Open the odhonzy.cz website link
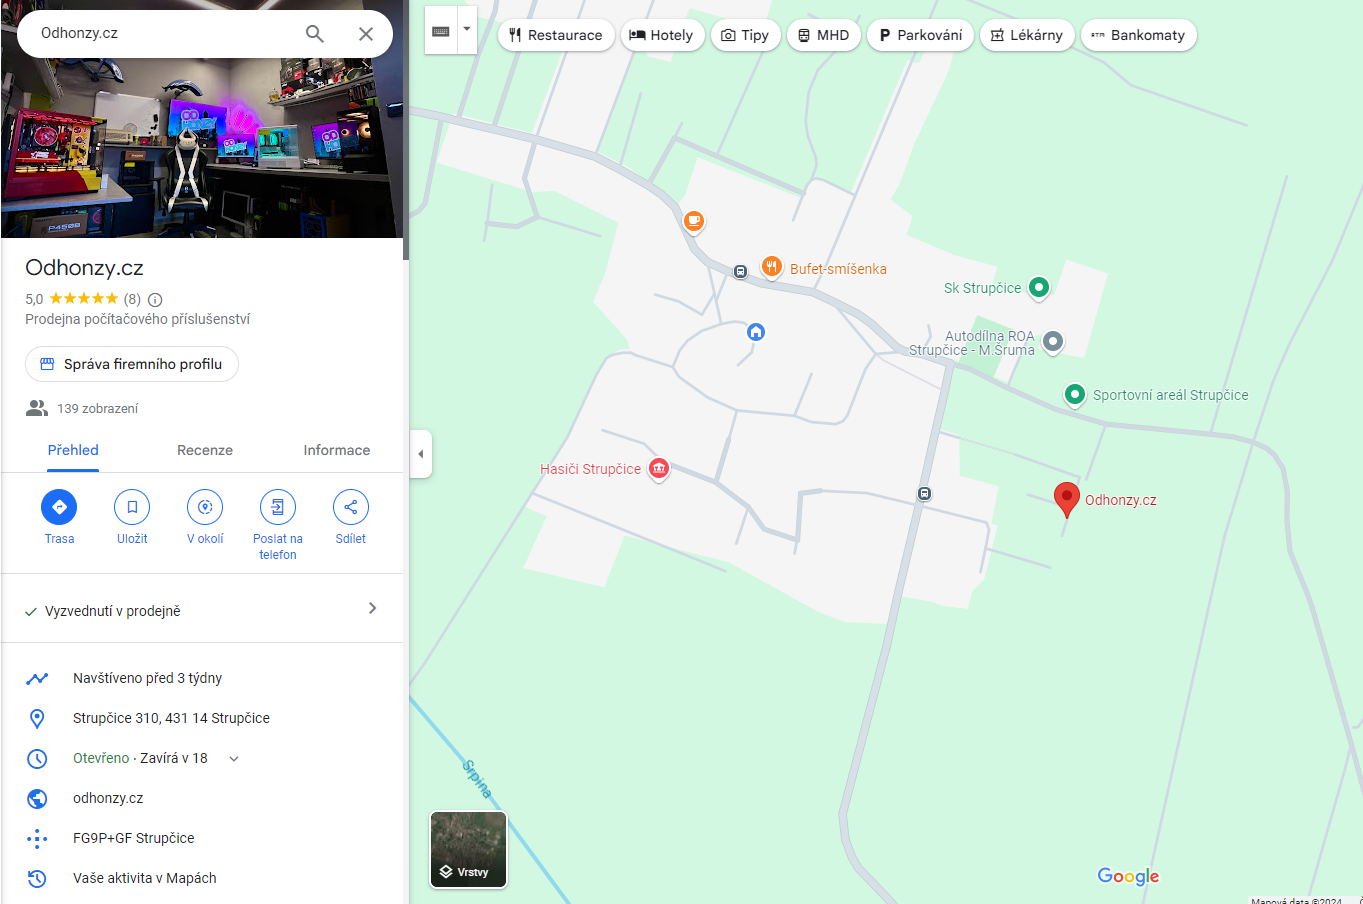The width and height of the screenshot is (1363, 904). click(x=108, y=798)
